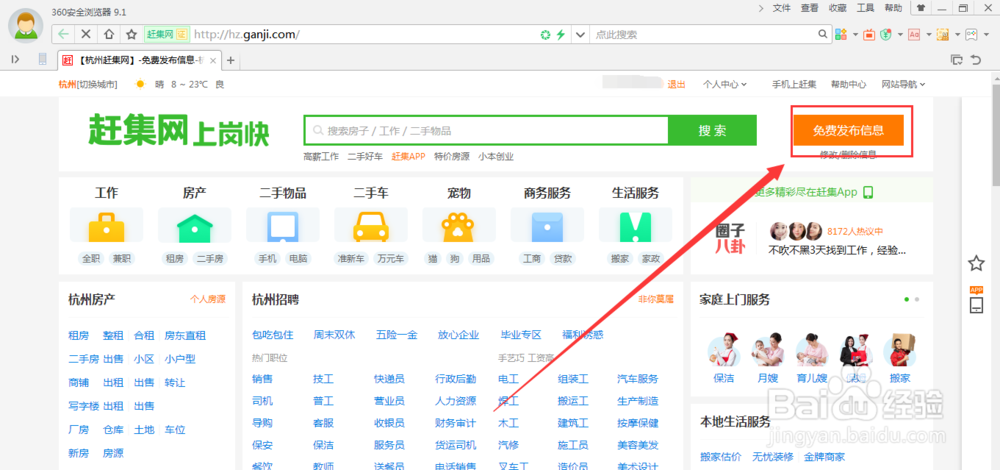
Task: Open the 收藏 menu
Action: click(x=837, y=8)
